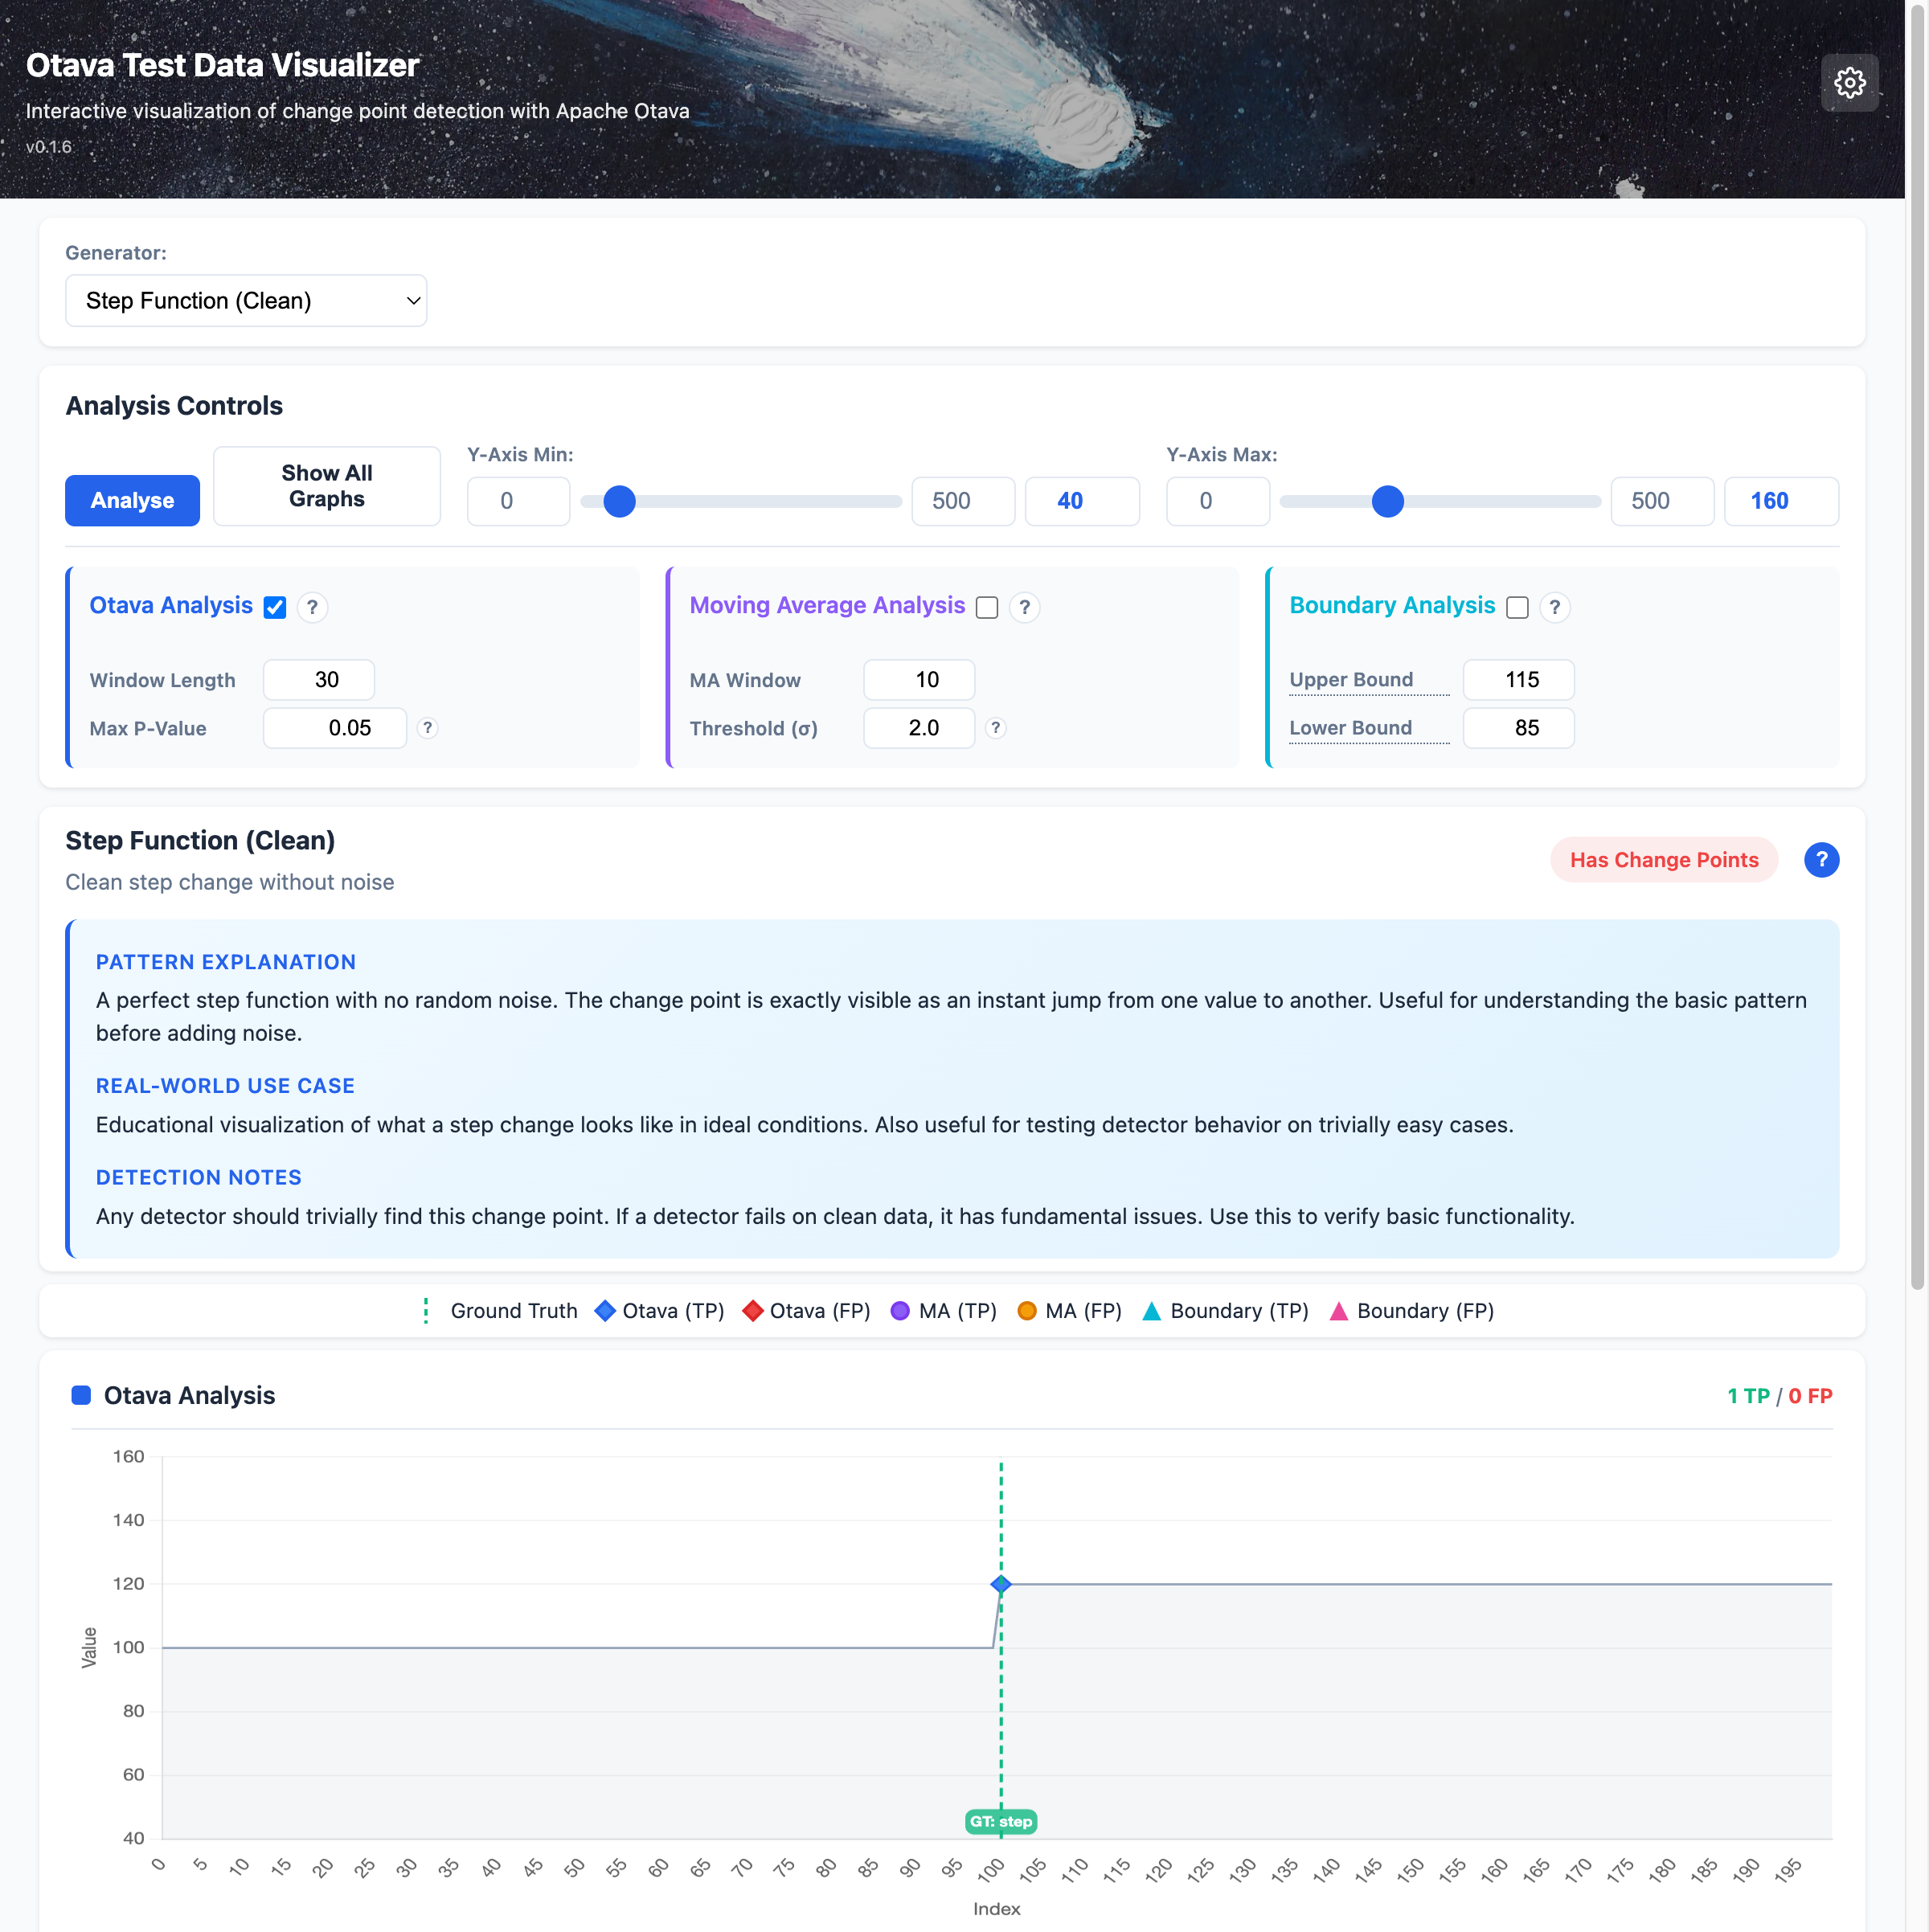The image size is (1929, 1932).
Task: Click the REAL-WORLD USE CASE heading
Action: point(225,1086)
